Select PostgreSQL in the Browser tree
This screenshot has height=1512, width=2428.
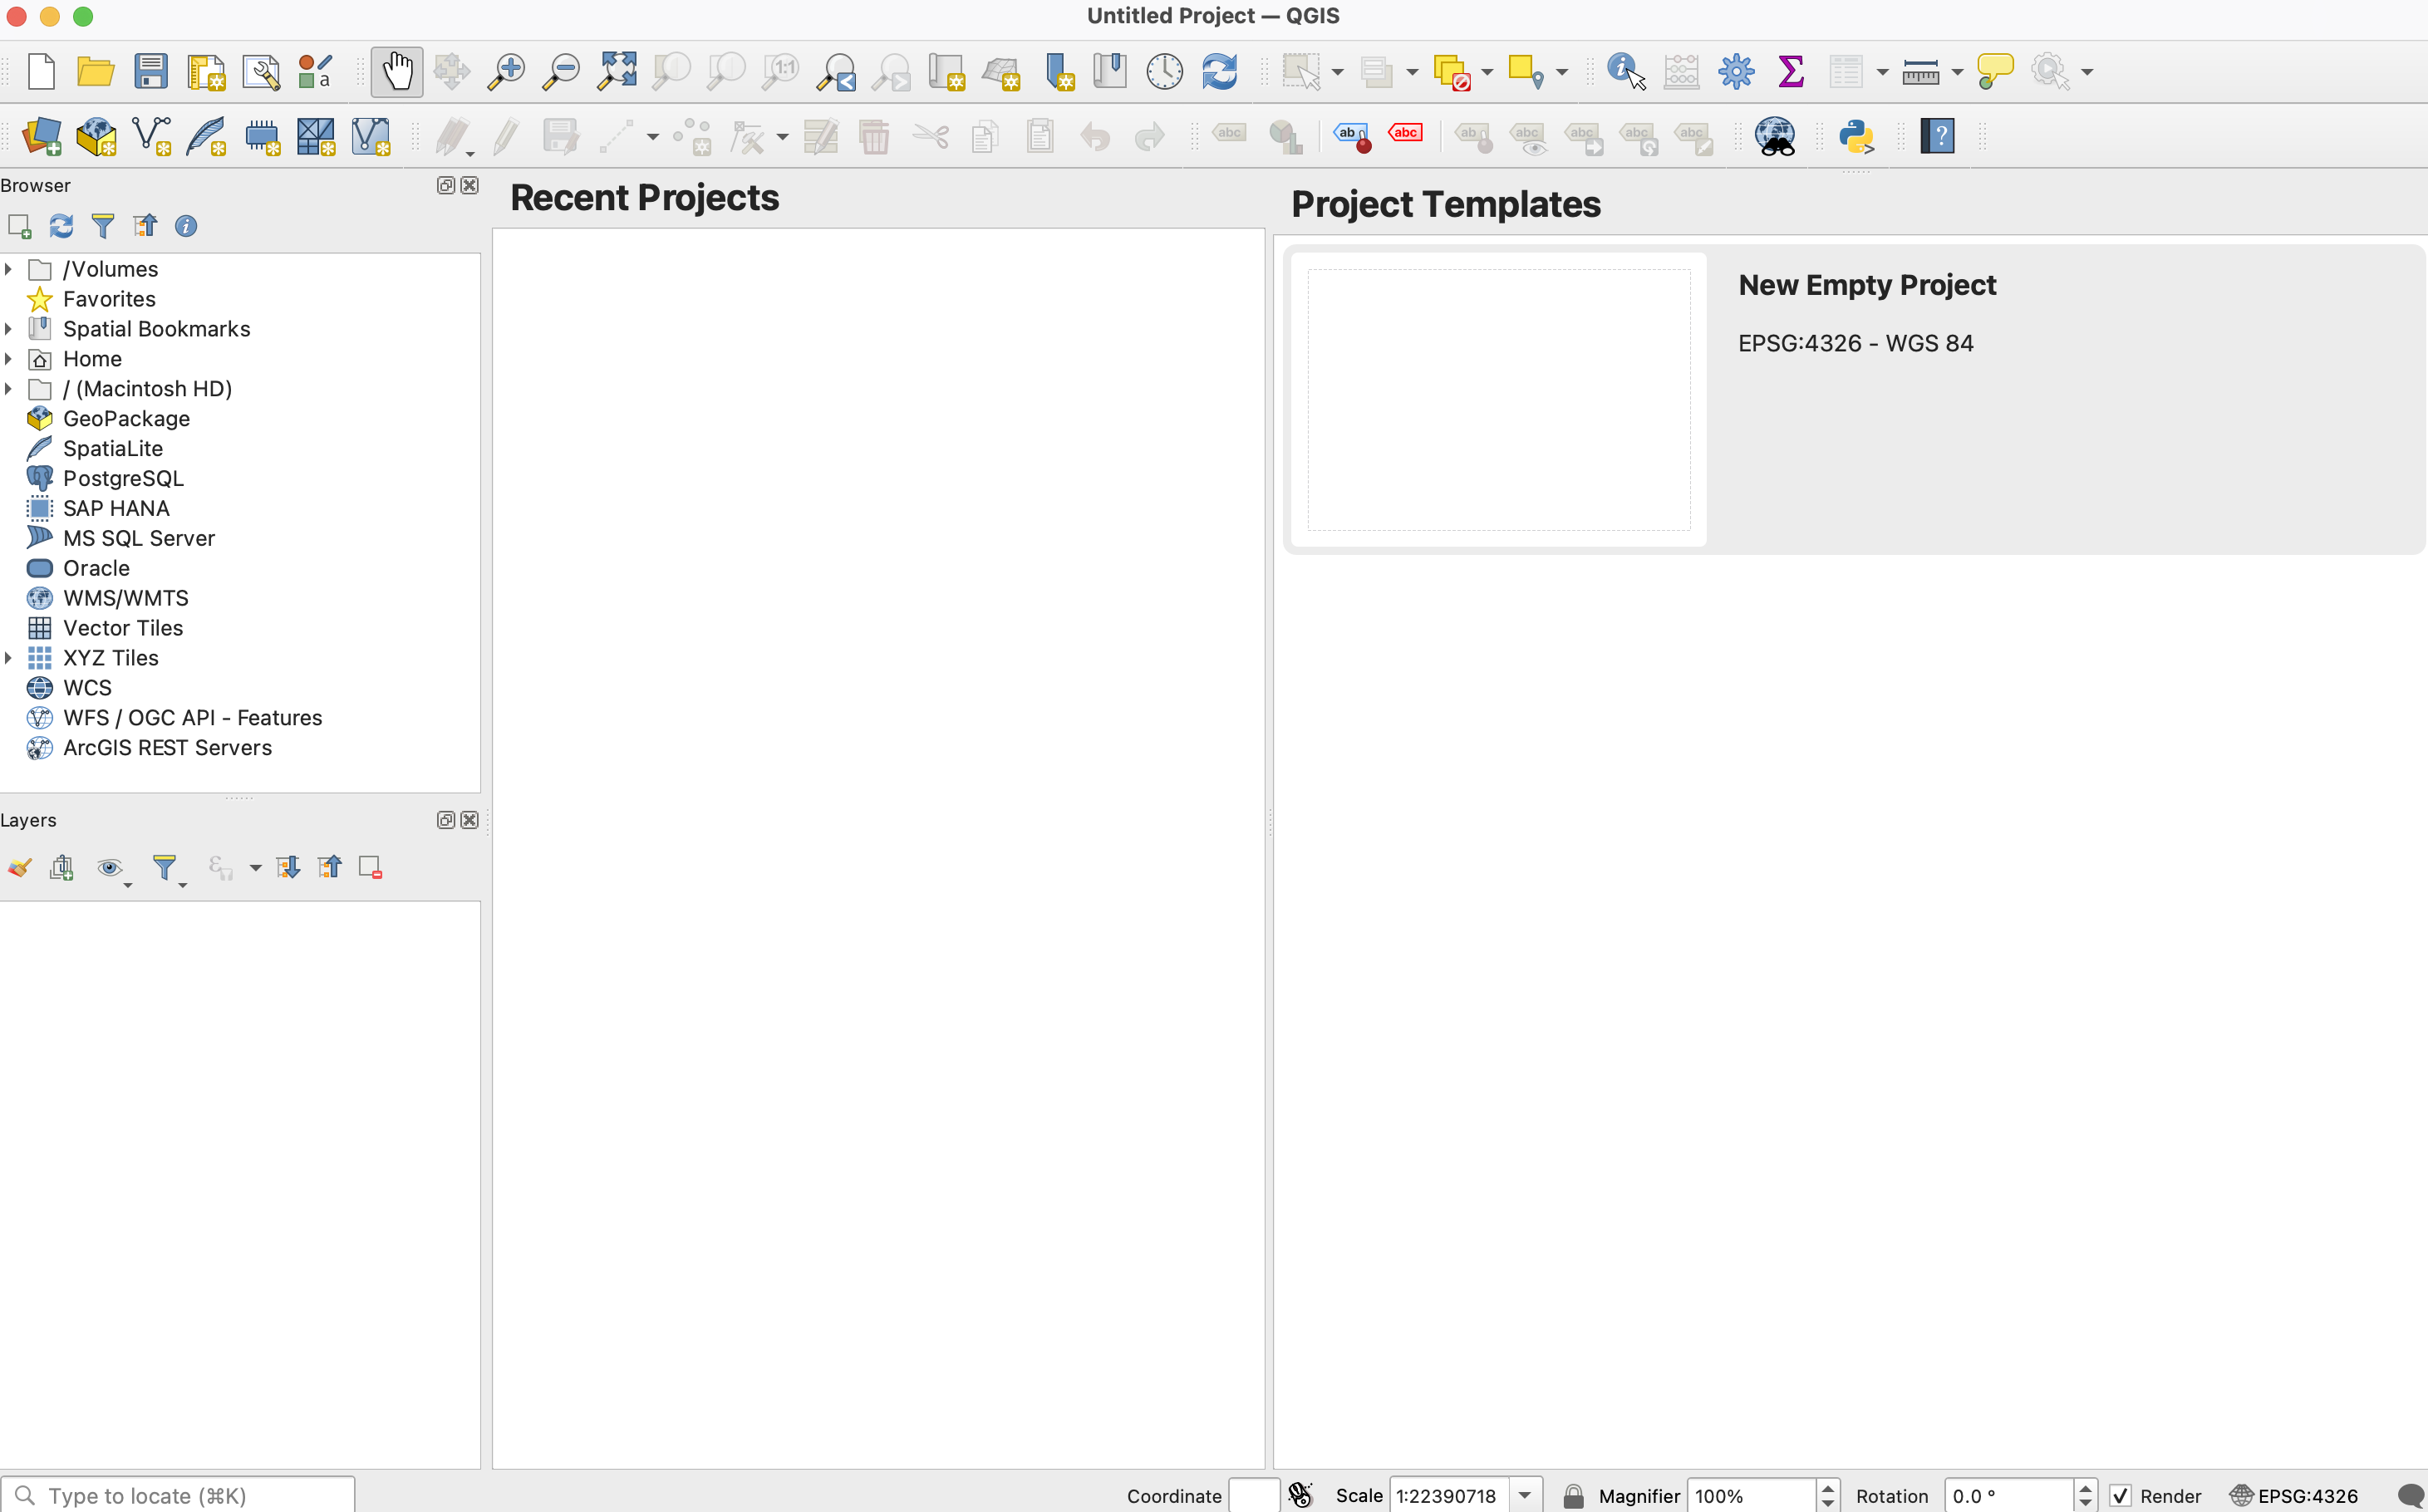click(123, 479)
